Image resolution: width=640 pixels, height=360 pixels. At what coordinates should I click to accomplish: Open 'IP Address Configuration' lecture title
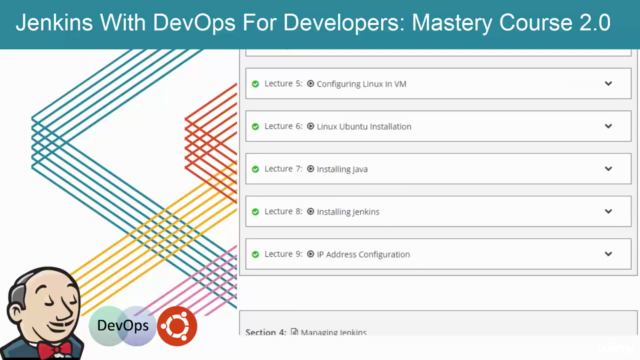[x=363, y=254]
